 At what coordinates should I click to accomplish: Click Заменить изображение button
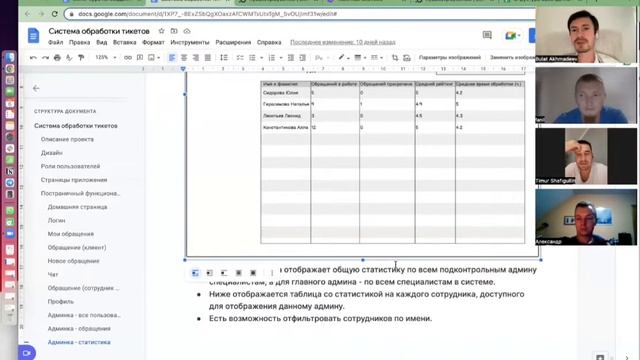[512, 58]
